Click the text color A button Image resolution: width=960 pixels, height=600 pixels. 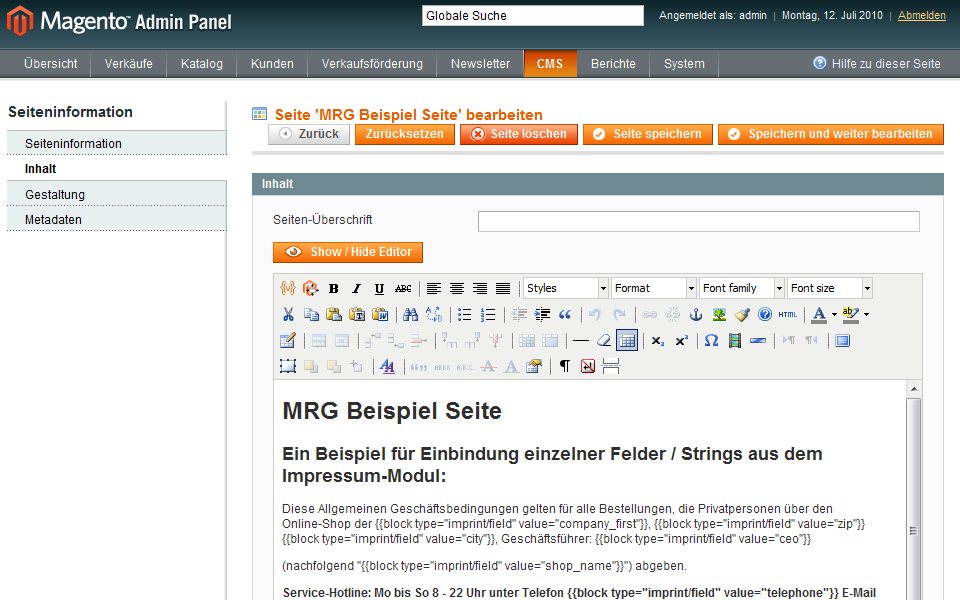[x=819, y=315]
